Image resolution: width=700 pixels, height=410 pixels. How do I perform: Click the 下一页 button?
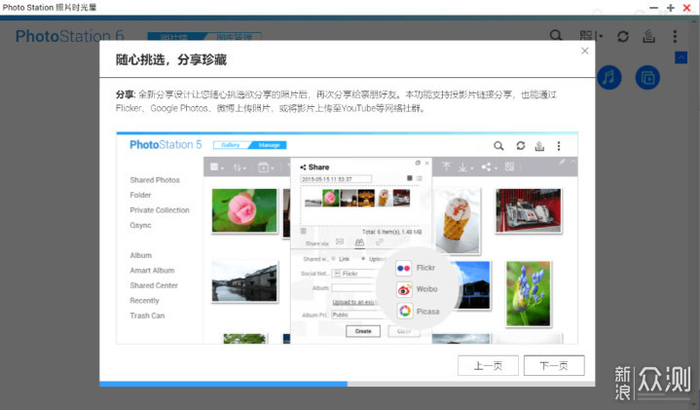click(x=554, y=366)
